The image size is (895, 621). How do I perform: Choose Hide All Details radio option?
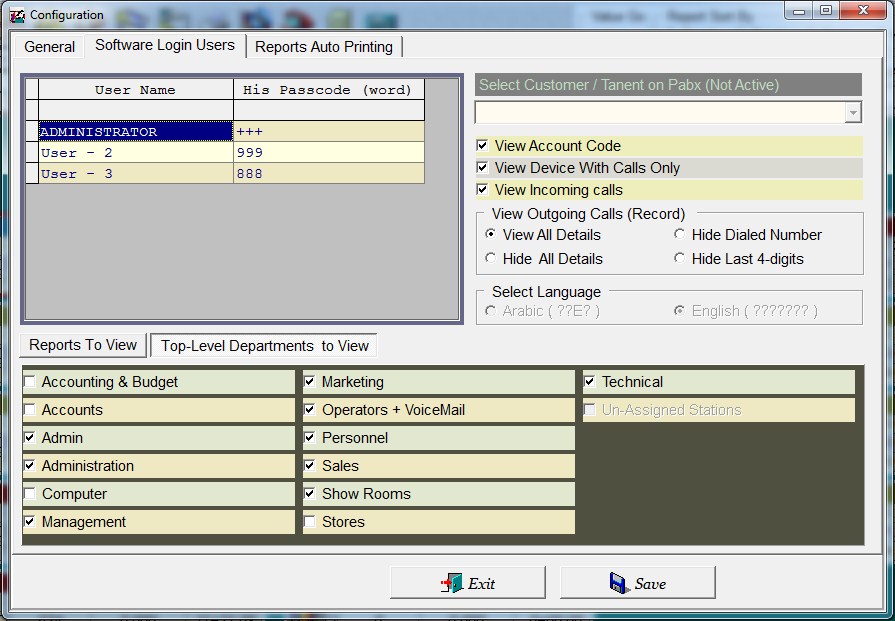pyautogui.click(x=490, y=258)
